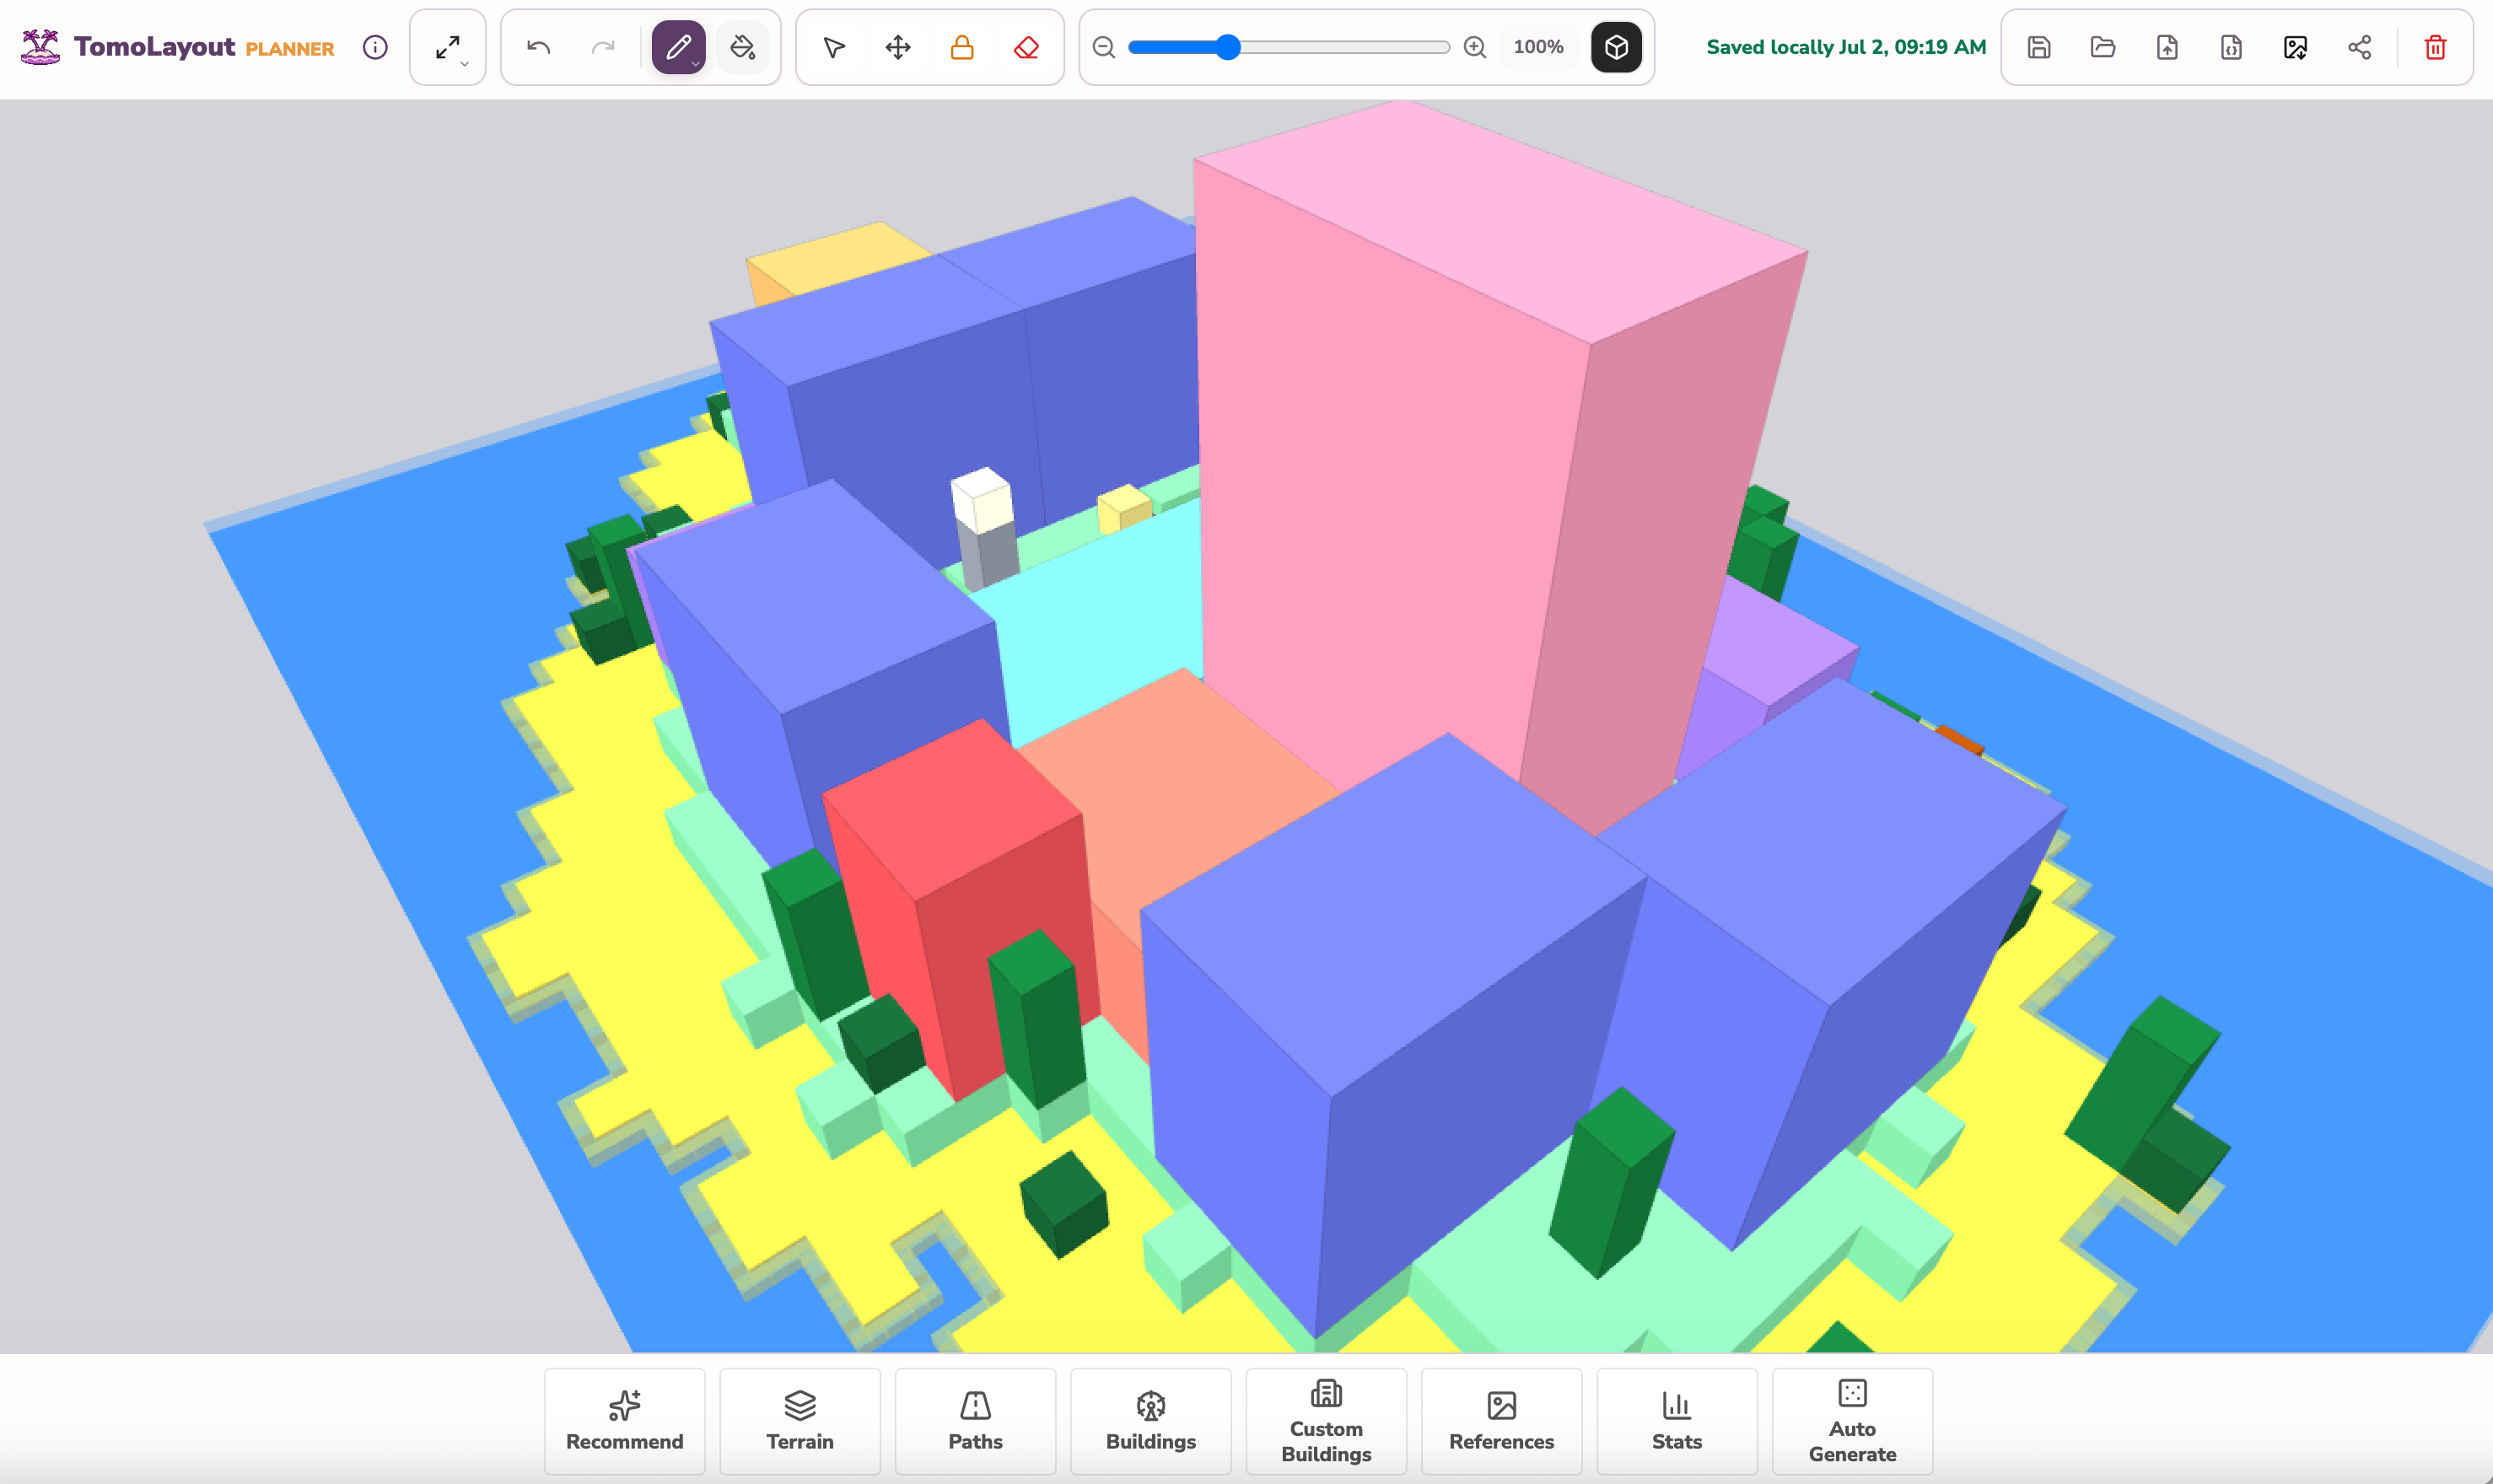This screenshot has width=2493, height=1484.
Task: Share the layout via share icon
Action: click(2359, 47)
